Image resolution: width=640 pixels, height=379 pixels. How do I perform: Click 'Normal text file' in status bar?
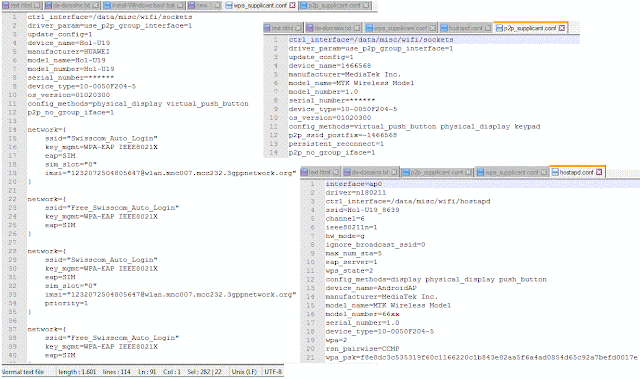tap(22, 372)
